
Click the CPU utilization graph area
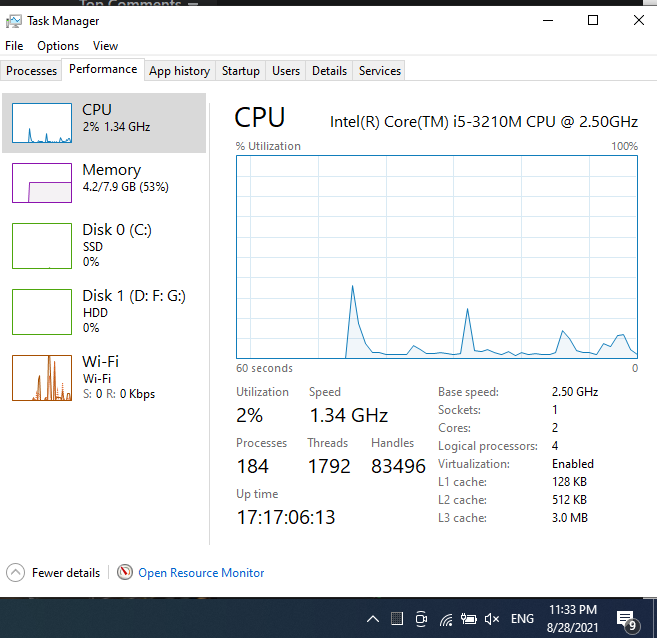point(437,257)
